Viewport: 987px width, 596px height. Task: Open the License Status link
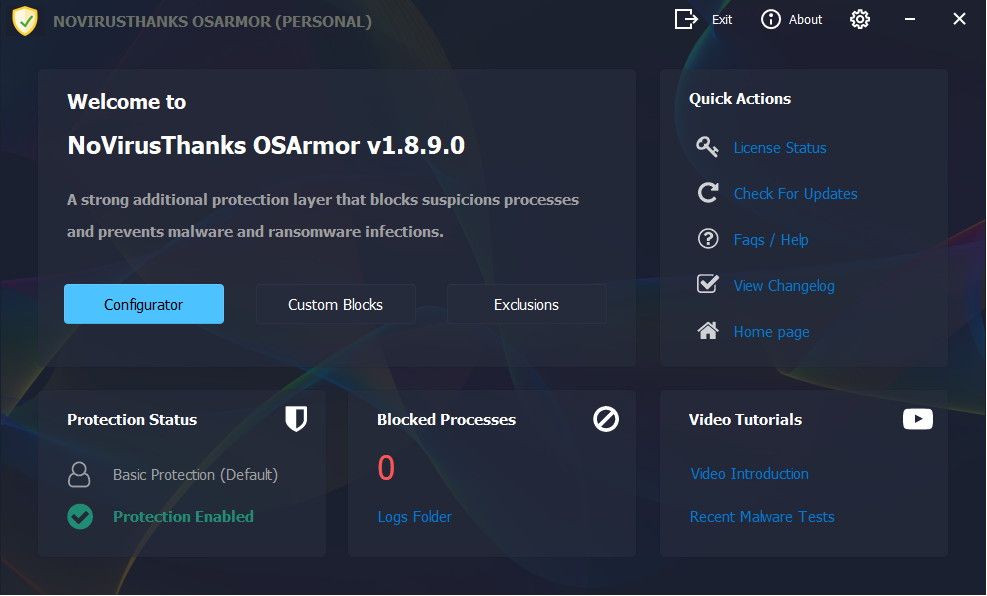click(780, 148)
